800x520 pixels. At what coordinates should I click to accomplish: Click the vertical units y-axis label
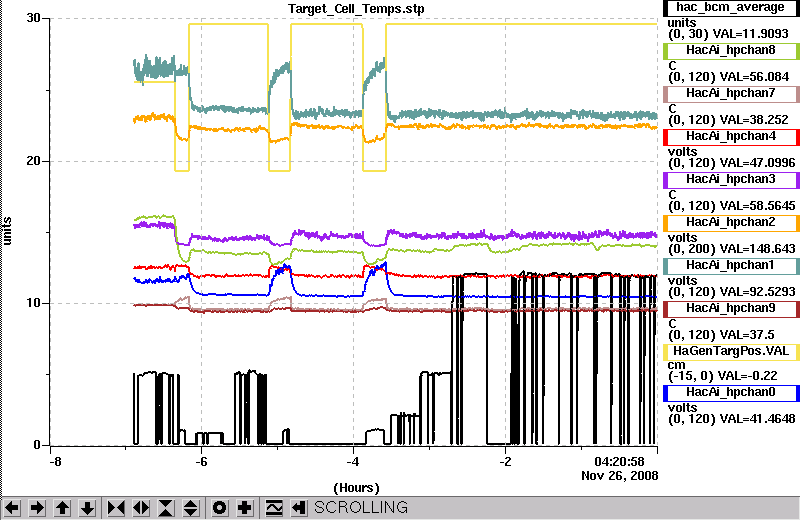(7, 231)
